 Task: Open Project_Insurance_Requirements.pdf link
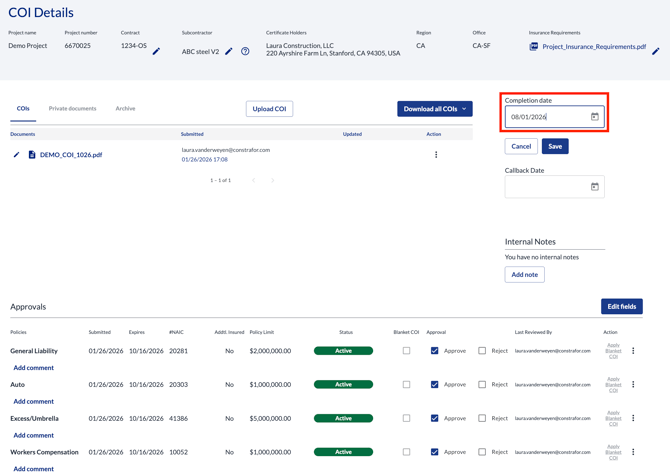[594, 46]
